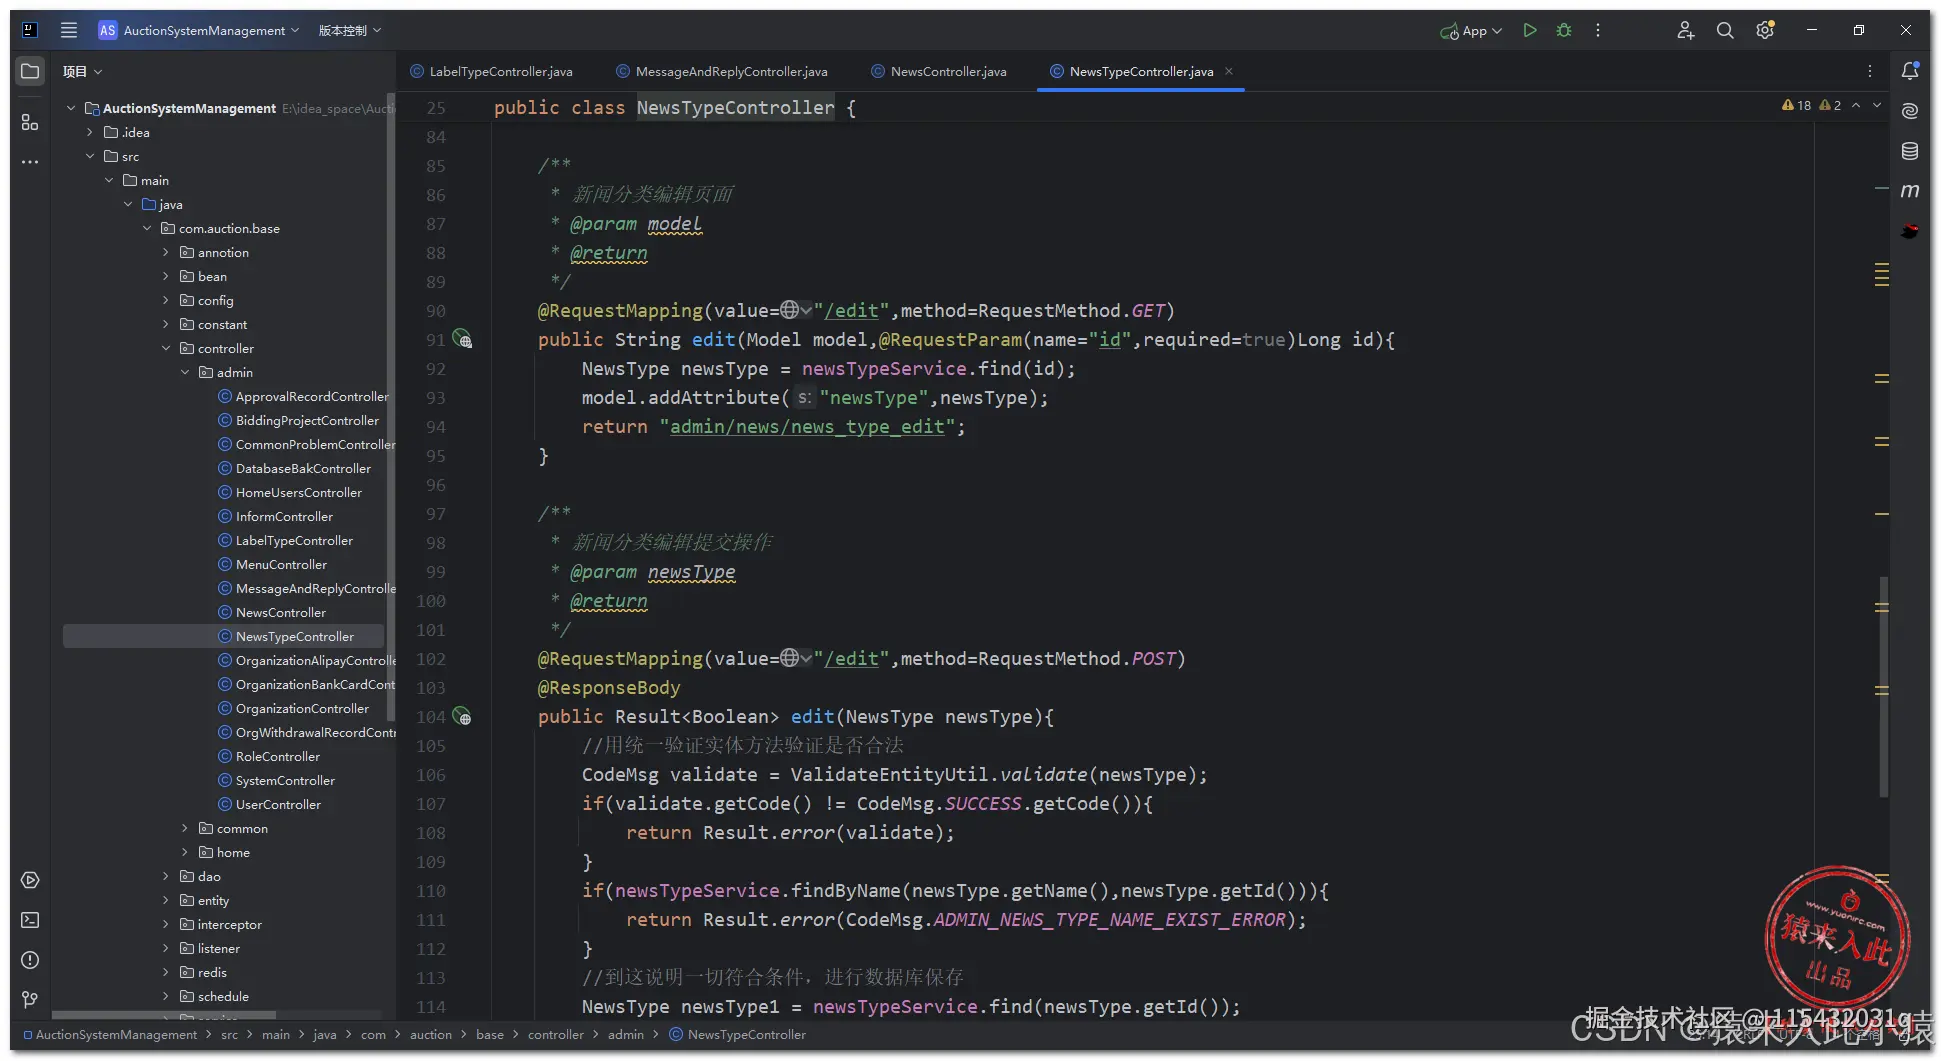Open the "admin/news/news_type_edit" view link

807,426
